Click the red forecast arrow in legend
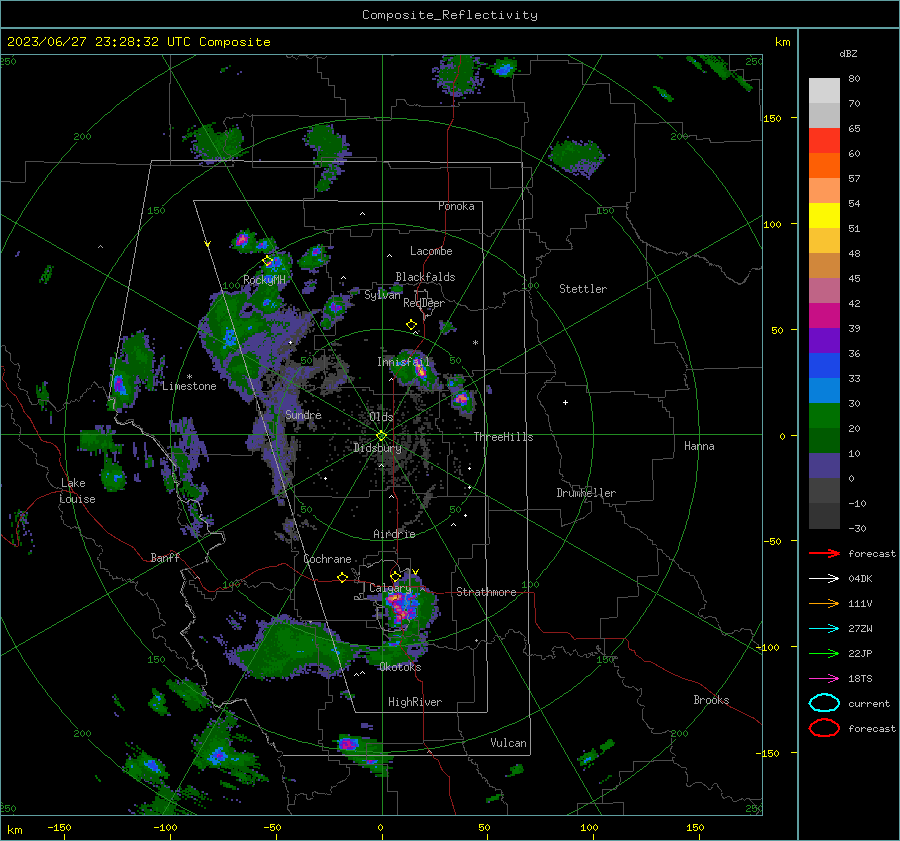The image size is (900, 841). click(824, 553)
